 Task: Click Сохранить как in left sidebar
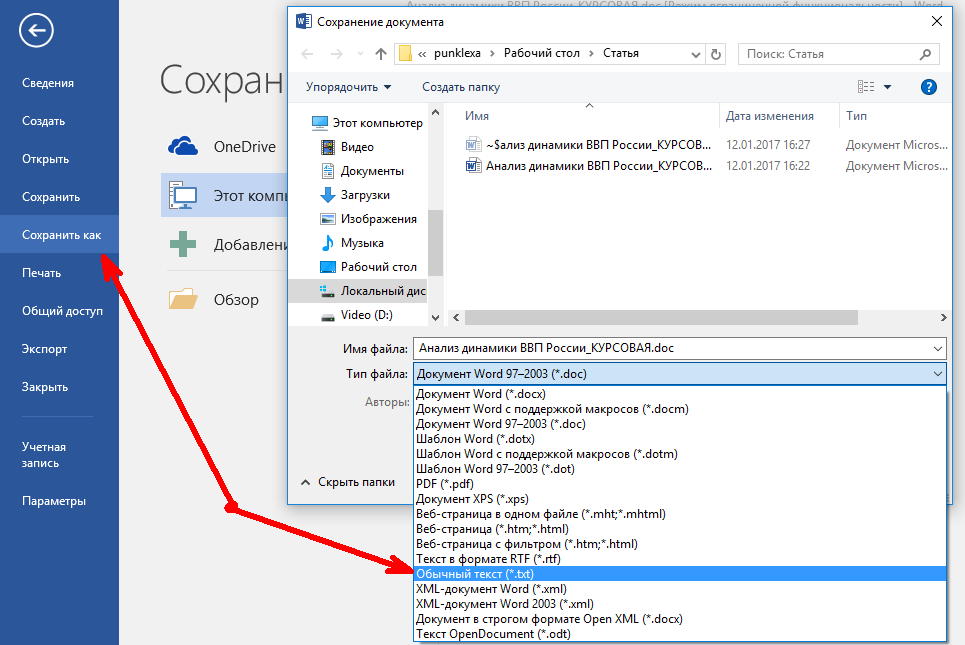(61, 235)
